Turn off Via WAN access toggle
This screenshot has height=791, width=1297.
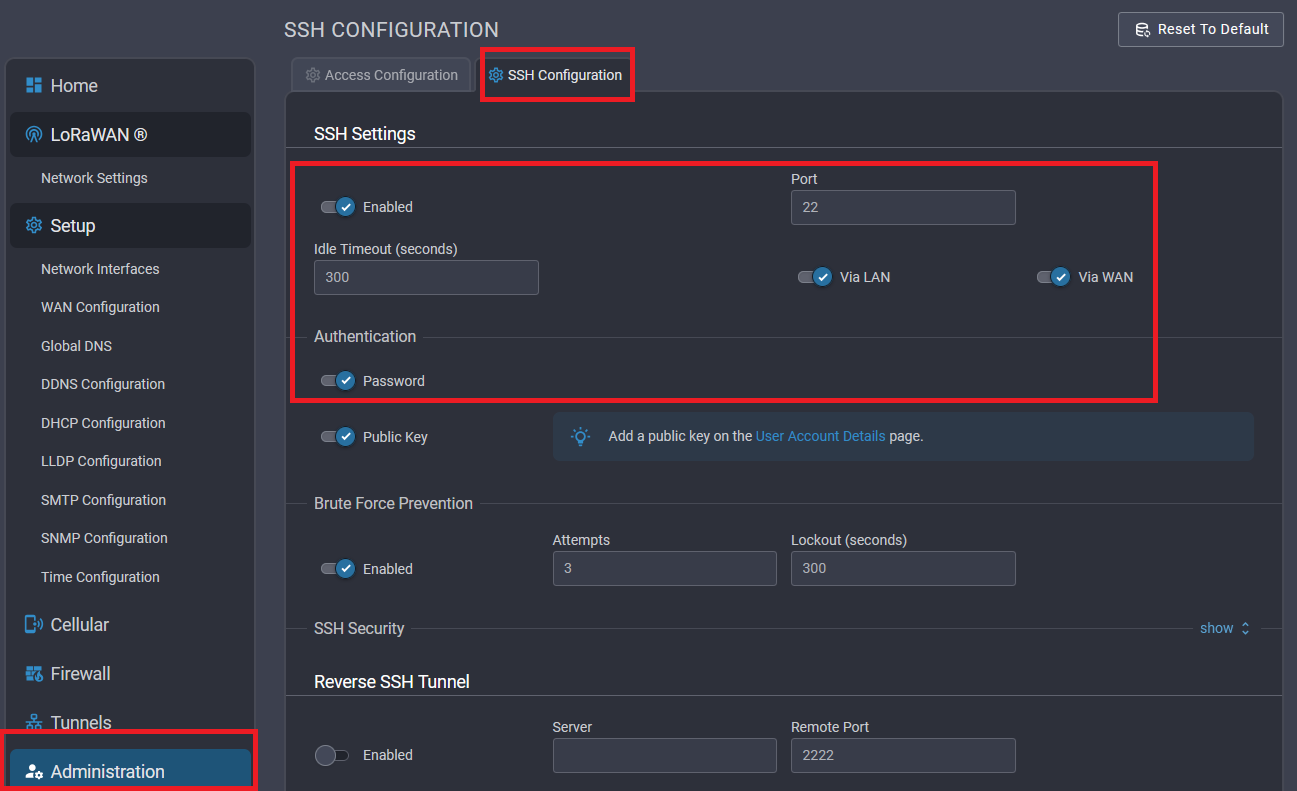click(x=1053, y=277)
